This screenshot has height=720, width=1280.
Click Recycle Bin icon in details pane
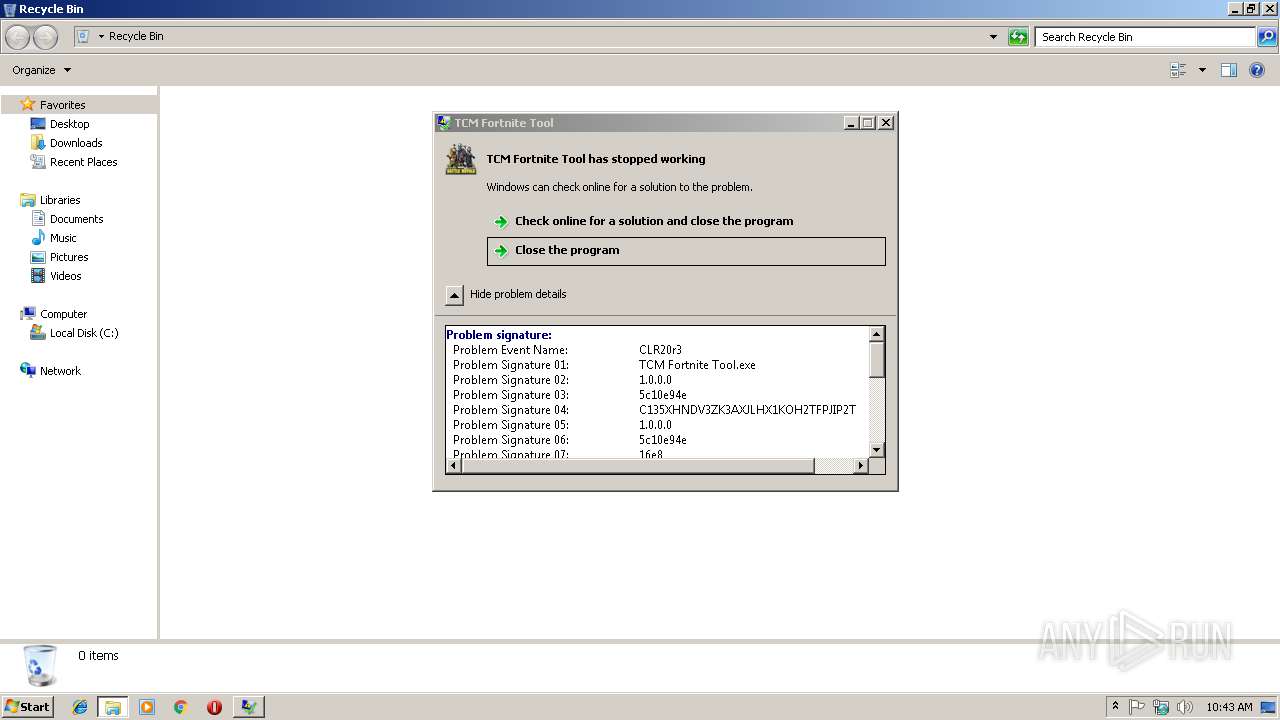40,665
